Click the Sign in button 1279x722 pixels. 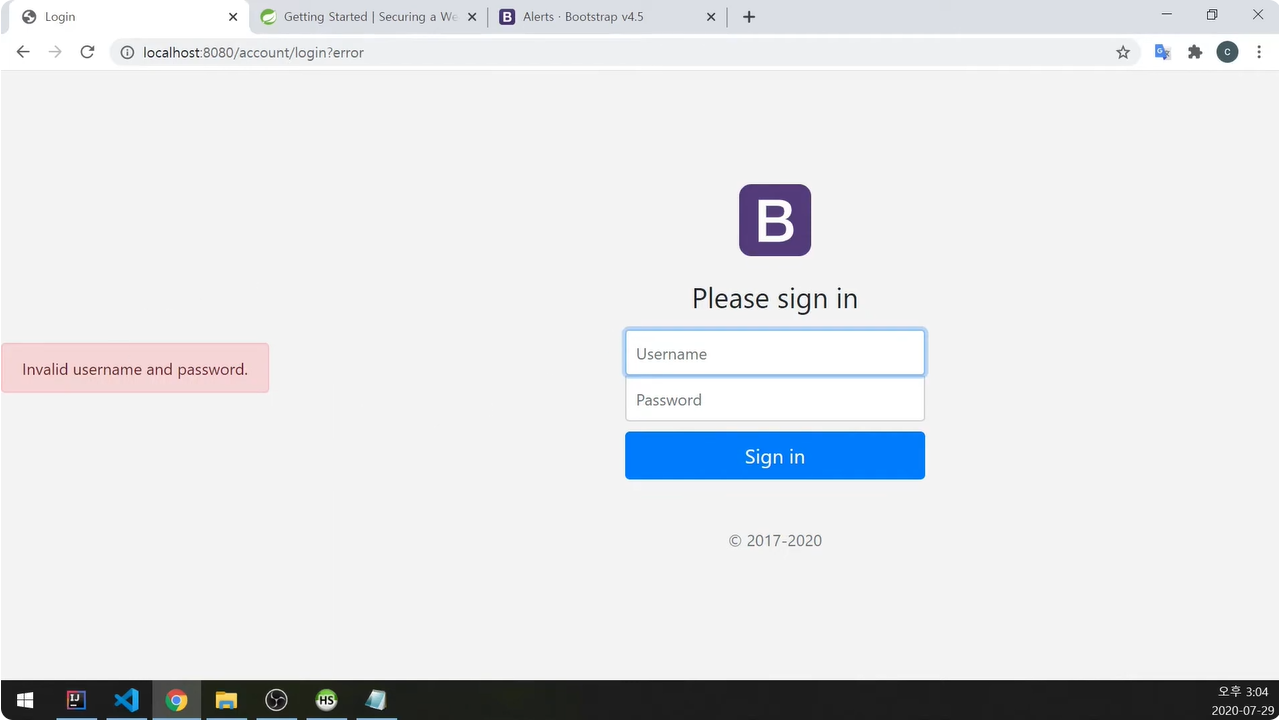point(775,456)
